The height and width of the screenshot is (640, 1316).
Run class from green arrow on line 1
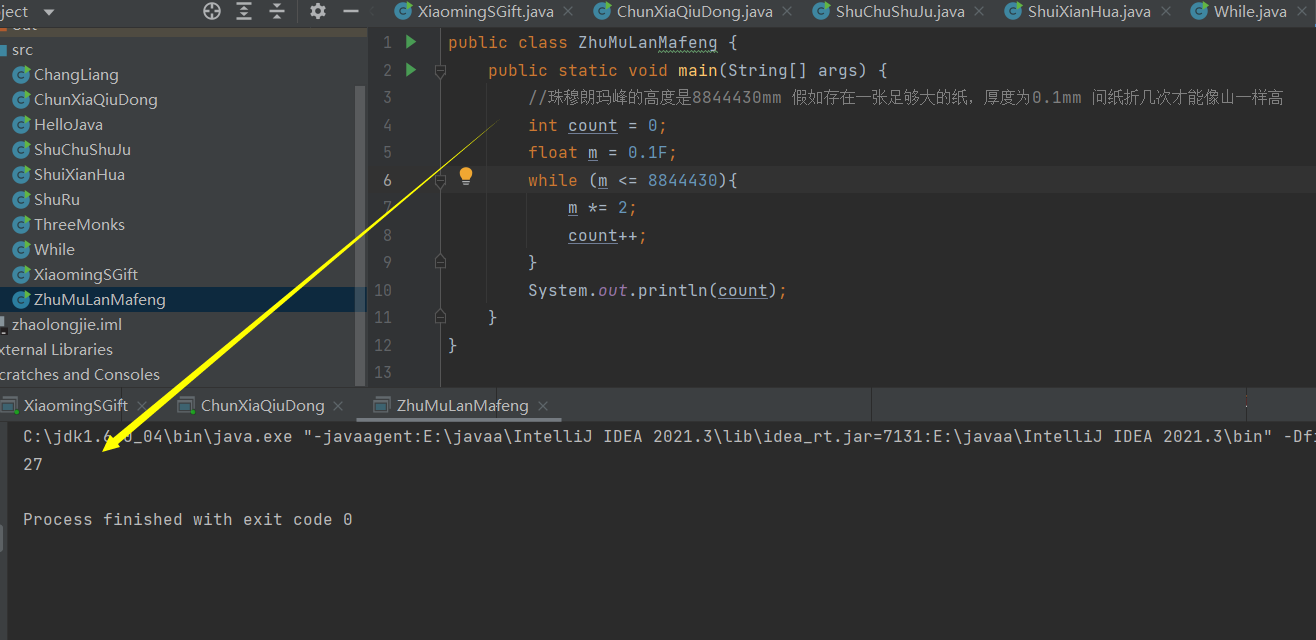point(410,43)
